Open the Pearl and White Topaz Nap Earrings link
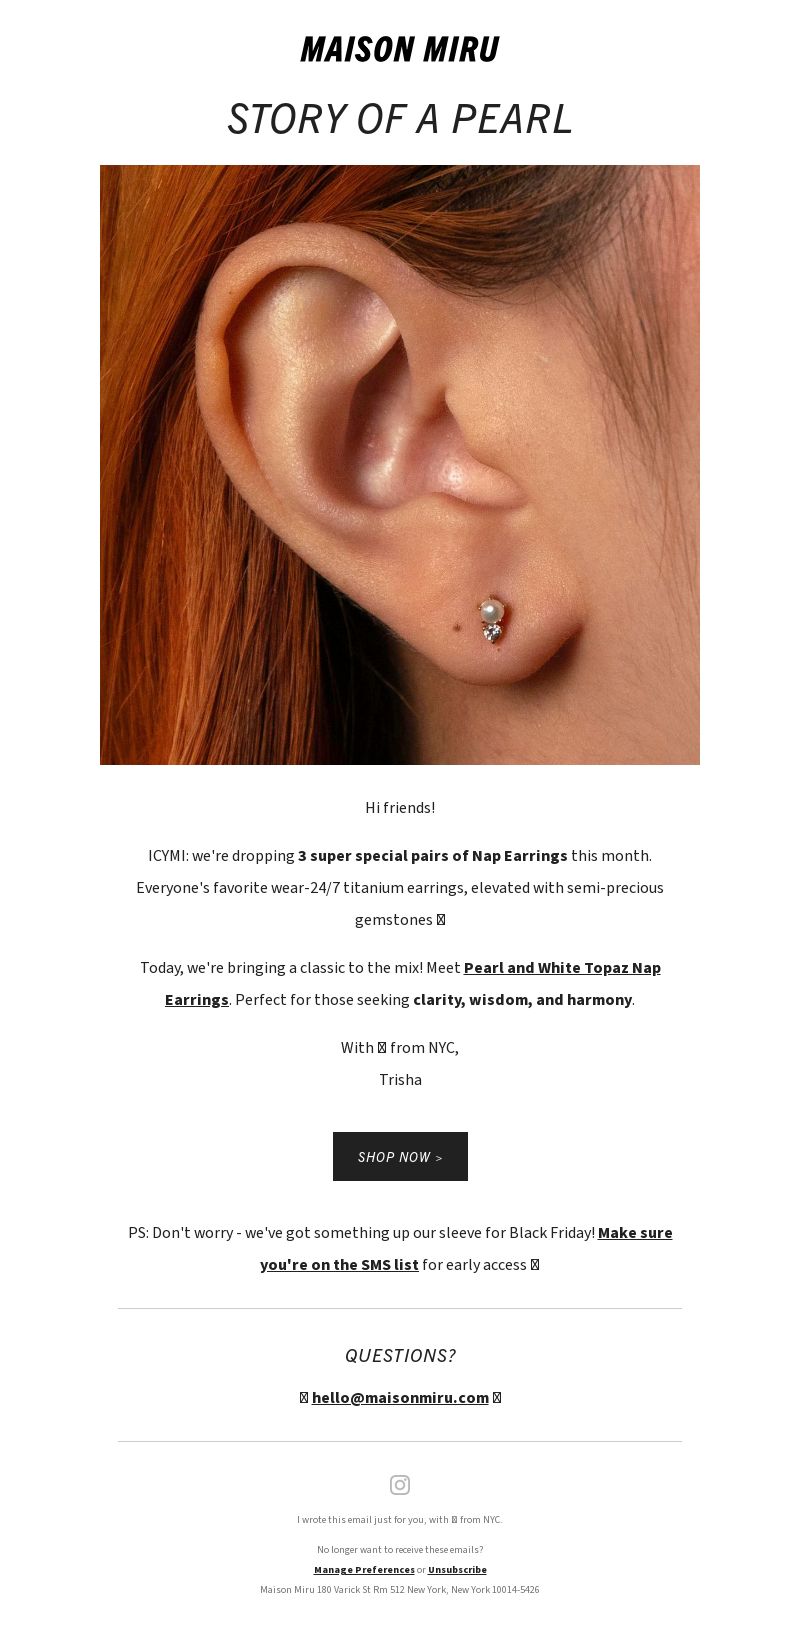 pos(413,984)
